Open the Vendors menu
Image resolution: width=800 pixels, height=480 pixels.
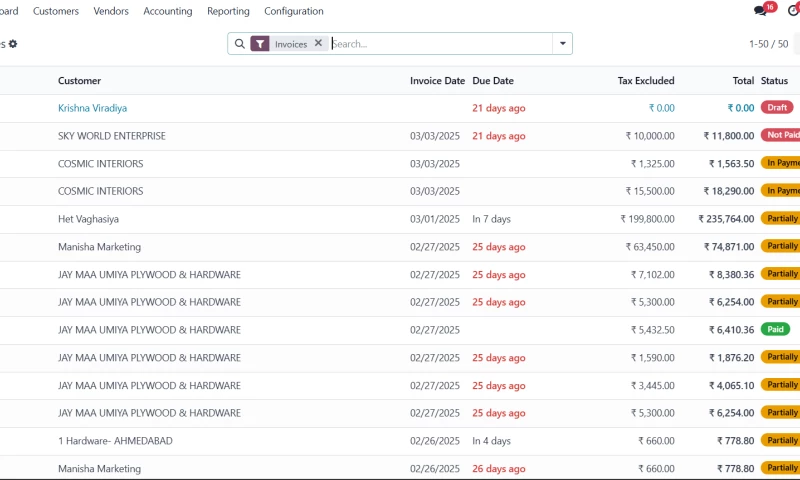111,11
